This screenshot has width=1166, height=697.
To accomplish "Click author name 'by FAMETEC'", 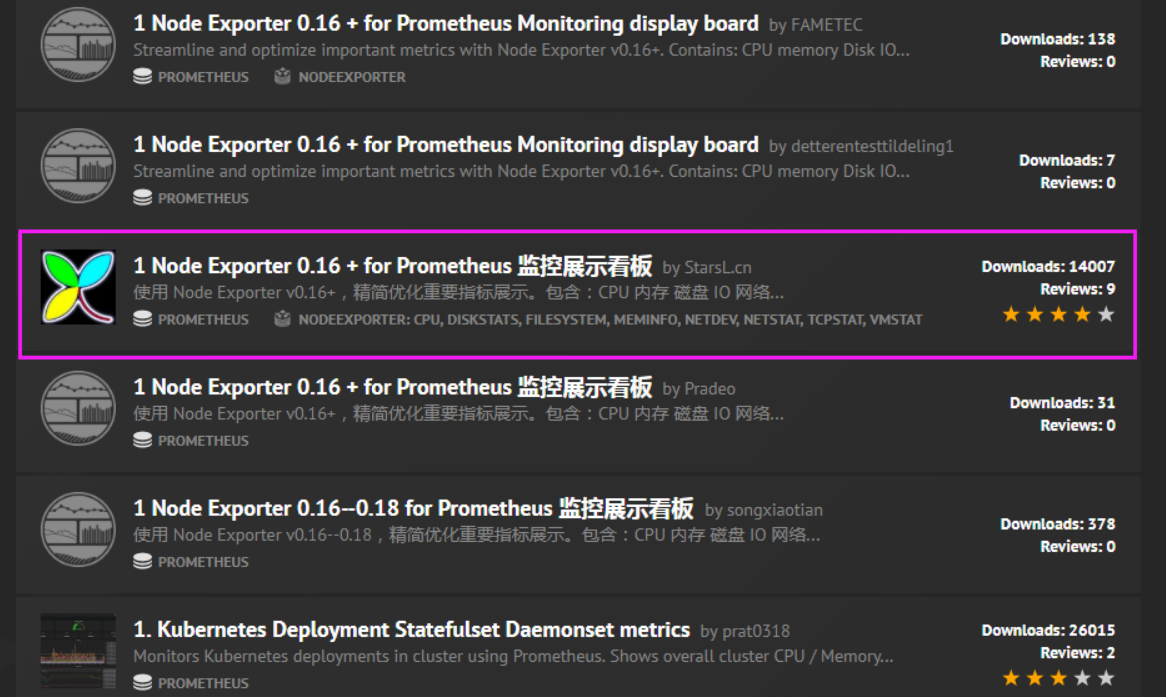I will pyautogui.click(x=816, y=25).
